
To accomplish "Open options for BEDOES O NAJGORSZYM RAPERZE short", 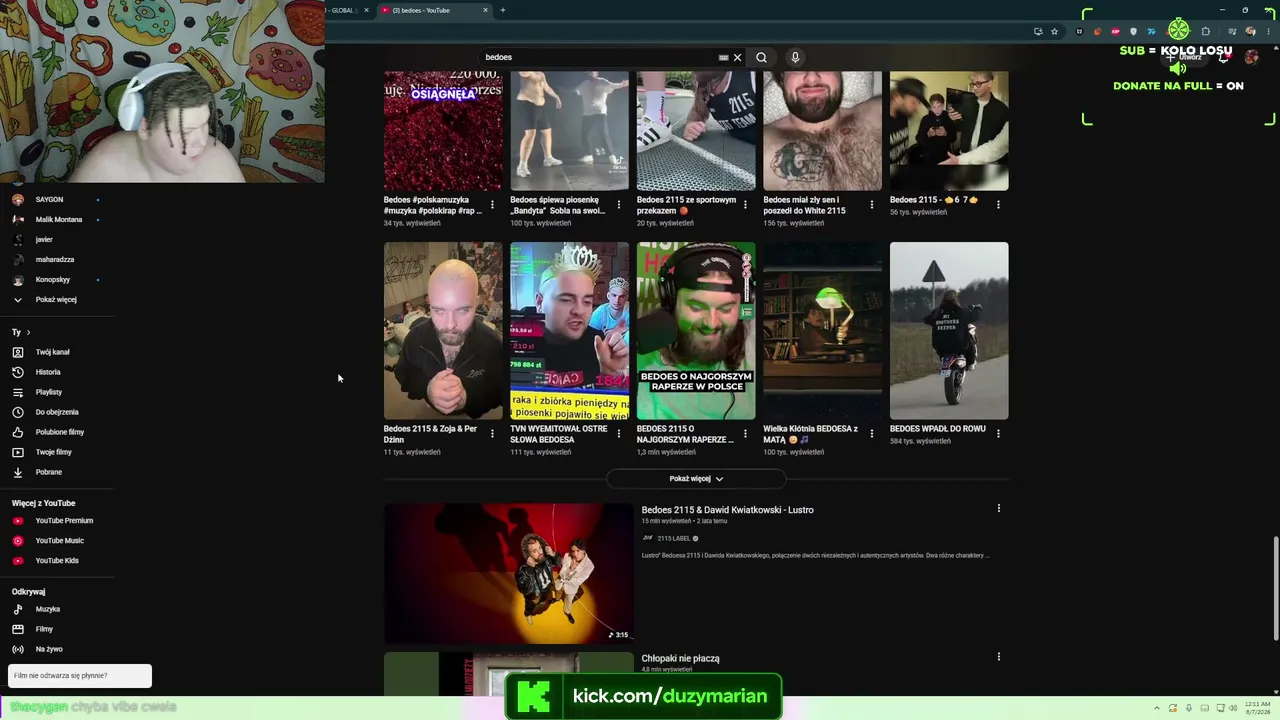I will coord(745,433).
